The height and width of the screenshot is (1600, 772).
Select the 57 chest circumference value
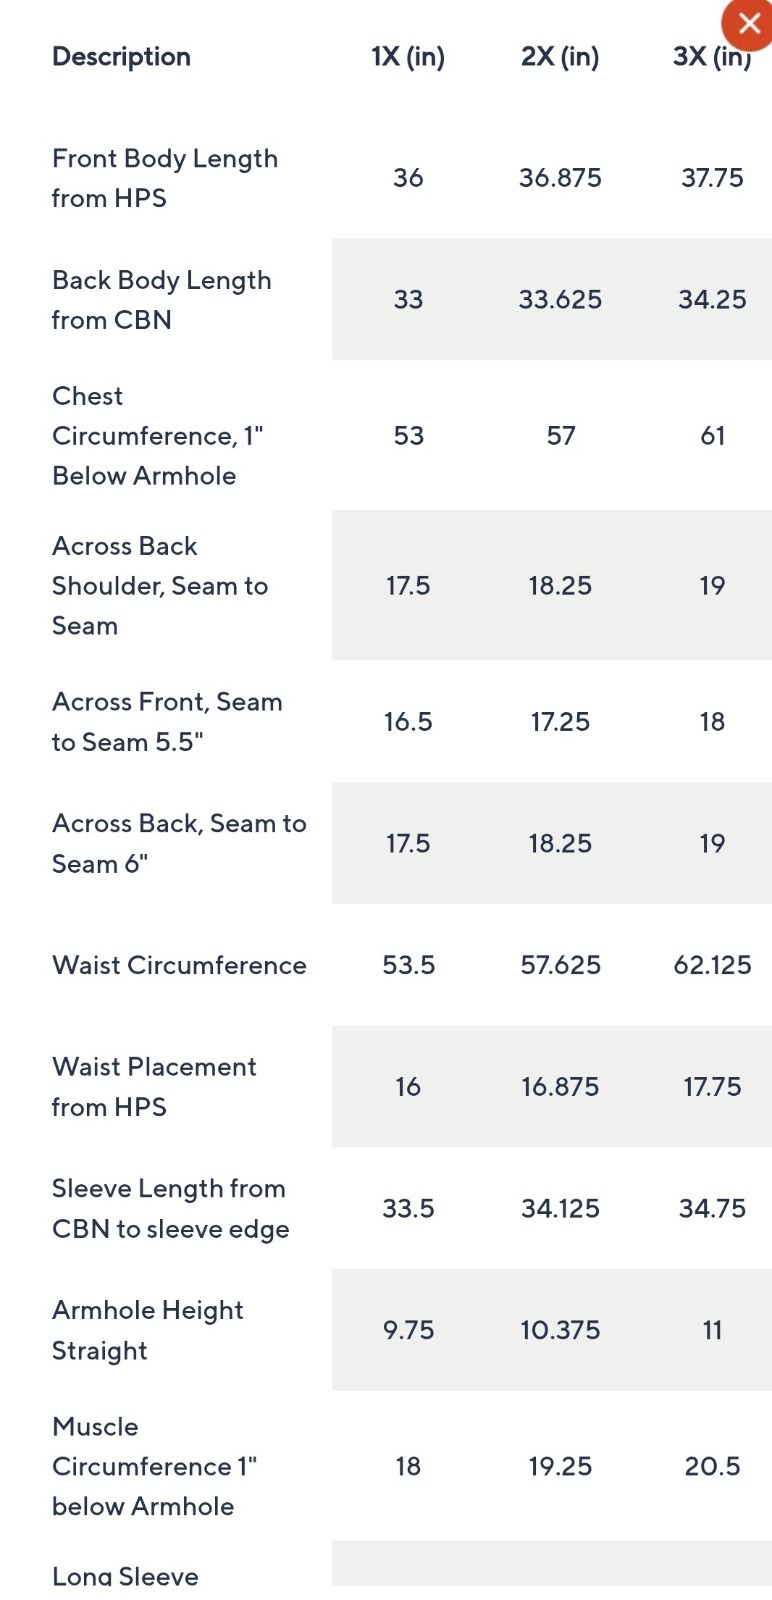(561, 436)
